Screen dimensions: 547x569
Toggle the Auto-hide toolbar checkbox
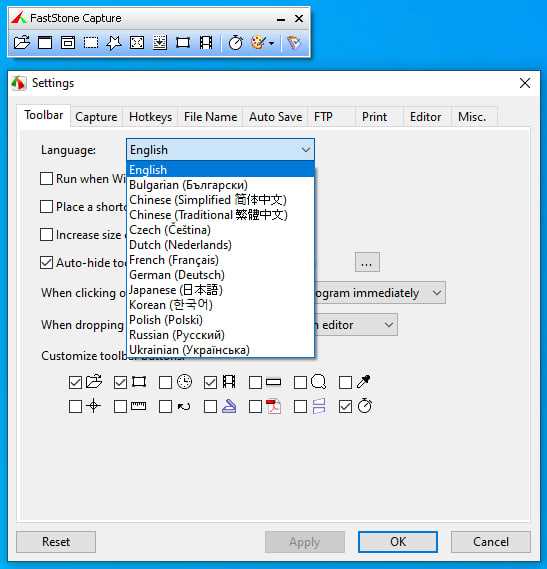coord(46,263)
